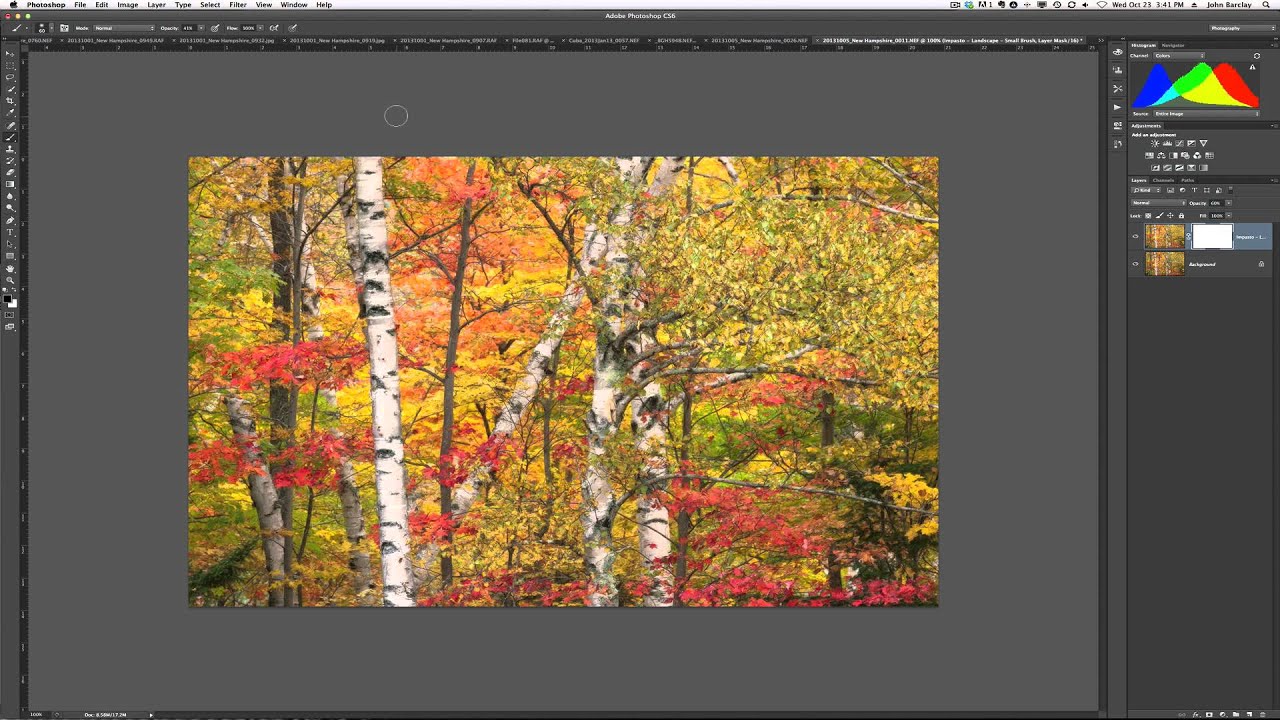
Task: Switch to the Navigator tab
Action: (1173, 45)
